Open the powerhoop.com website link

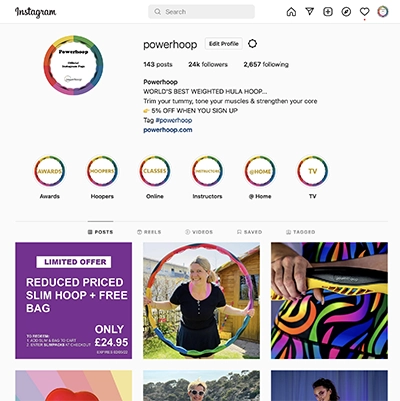pyautogui.click(x=168, y=130)
